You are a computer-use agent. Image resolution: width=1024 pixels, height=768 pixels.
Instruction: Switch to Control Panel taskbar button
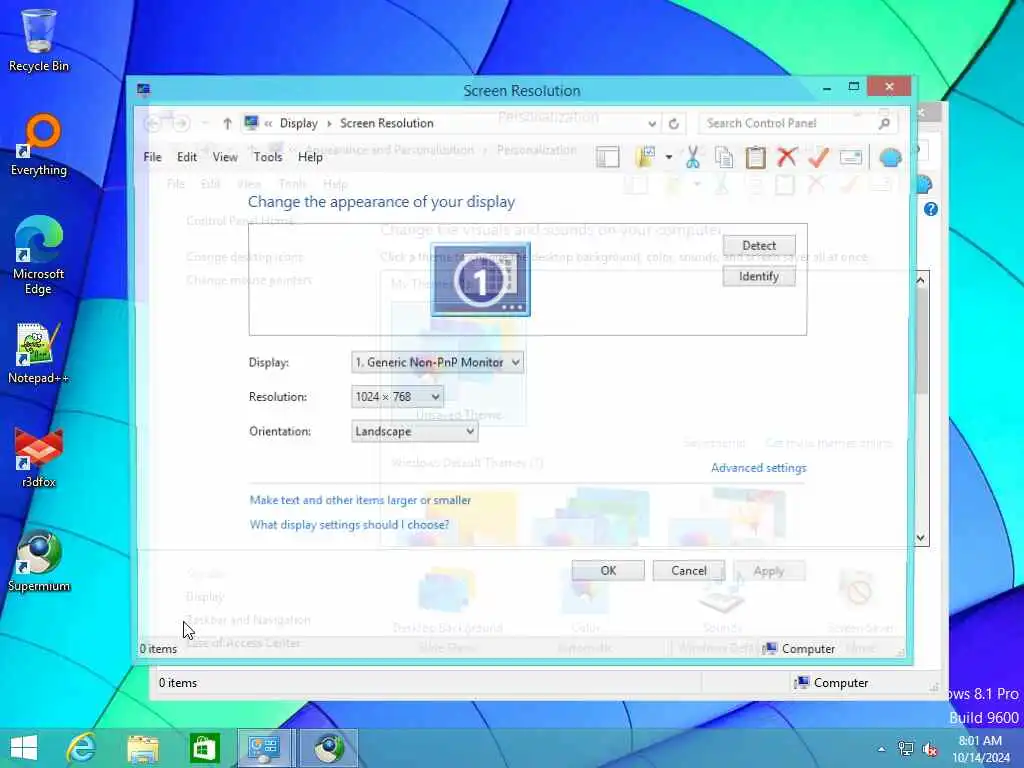[264, 748]
